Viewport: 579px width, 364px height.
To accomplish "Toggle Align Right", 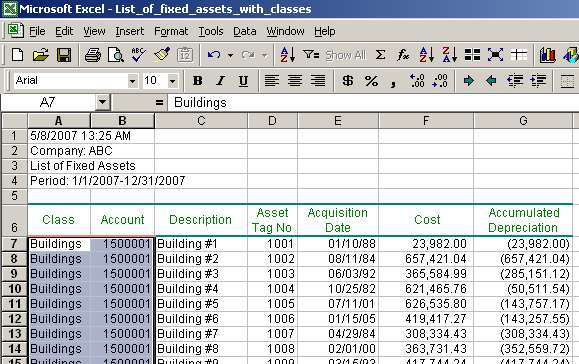I will tap(318, 80).
